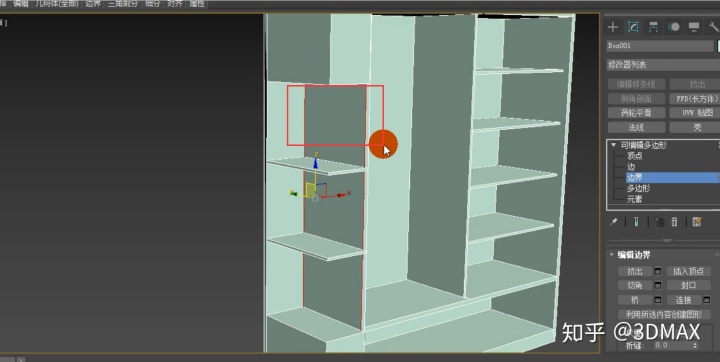The image size is (720, 362).
Task: Select 多边形 sub-object level
Action: [x=638, y=188]
